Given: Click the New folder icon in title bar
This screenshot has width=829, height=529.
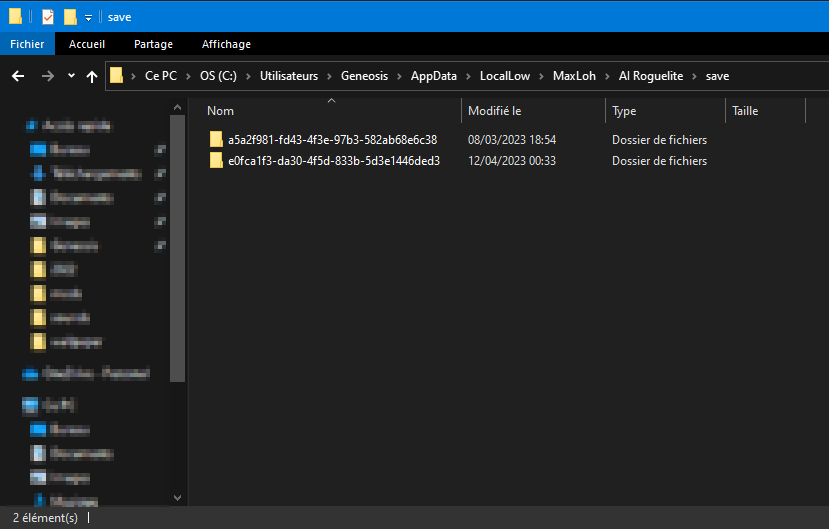Looking at the screenshot, I should point(70,17).
